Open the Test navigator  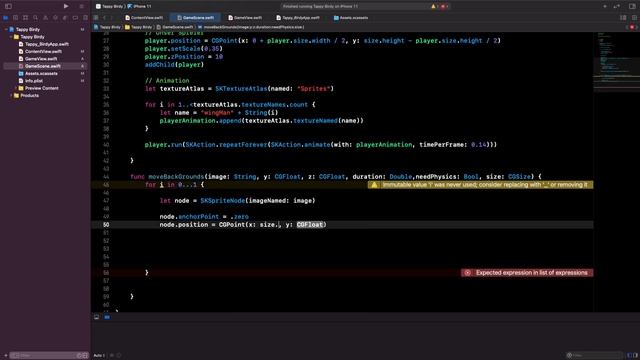[x=56, y=18]
